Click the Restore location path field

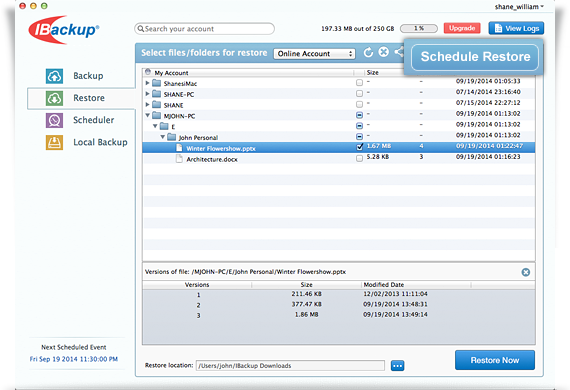click(x=290, y=366)
